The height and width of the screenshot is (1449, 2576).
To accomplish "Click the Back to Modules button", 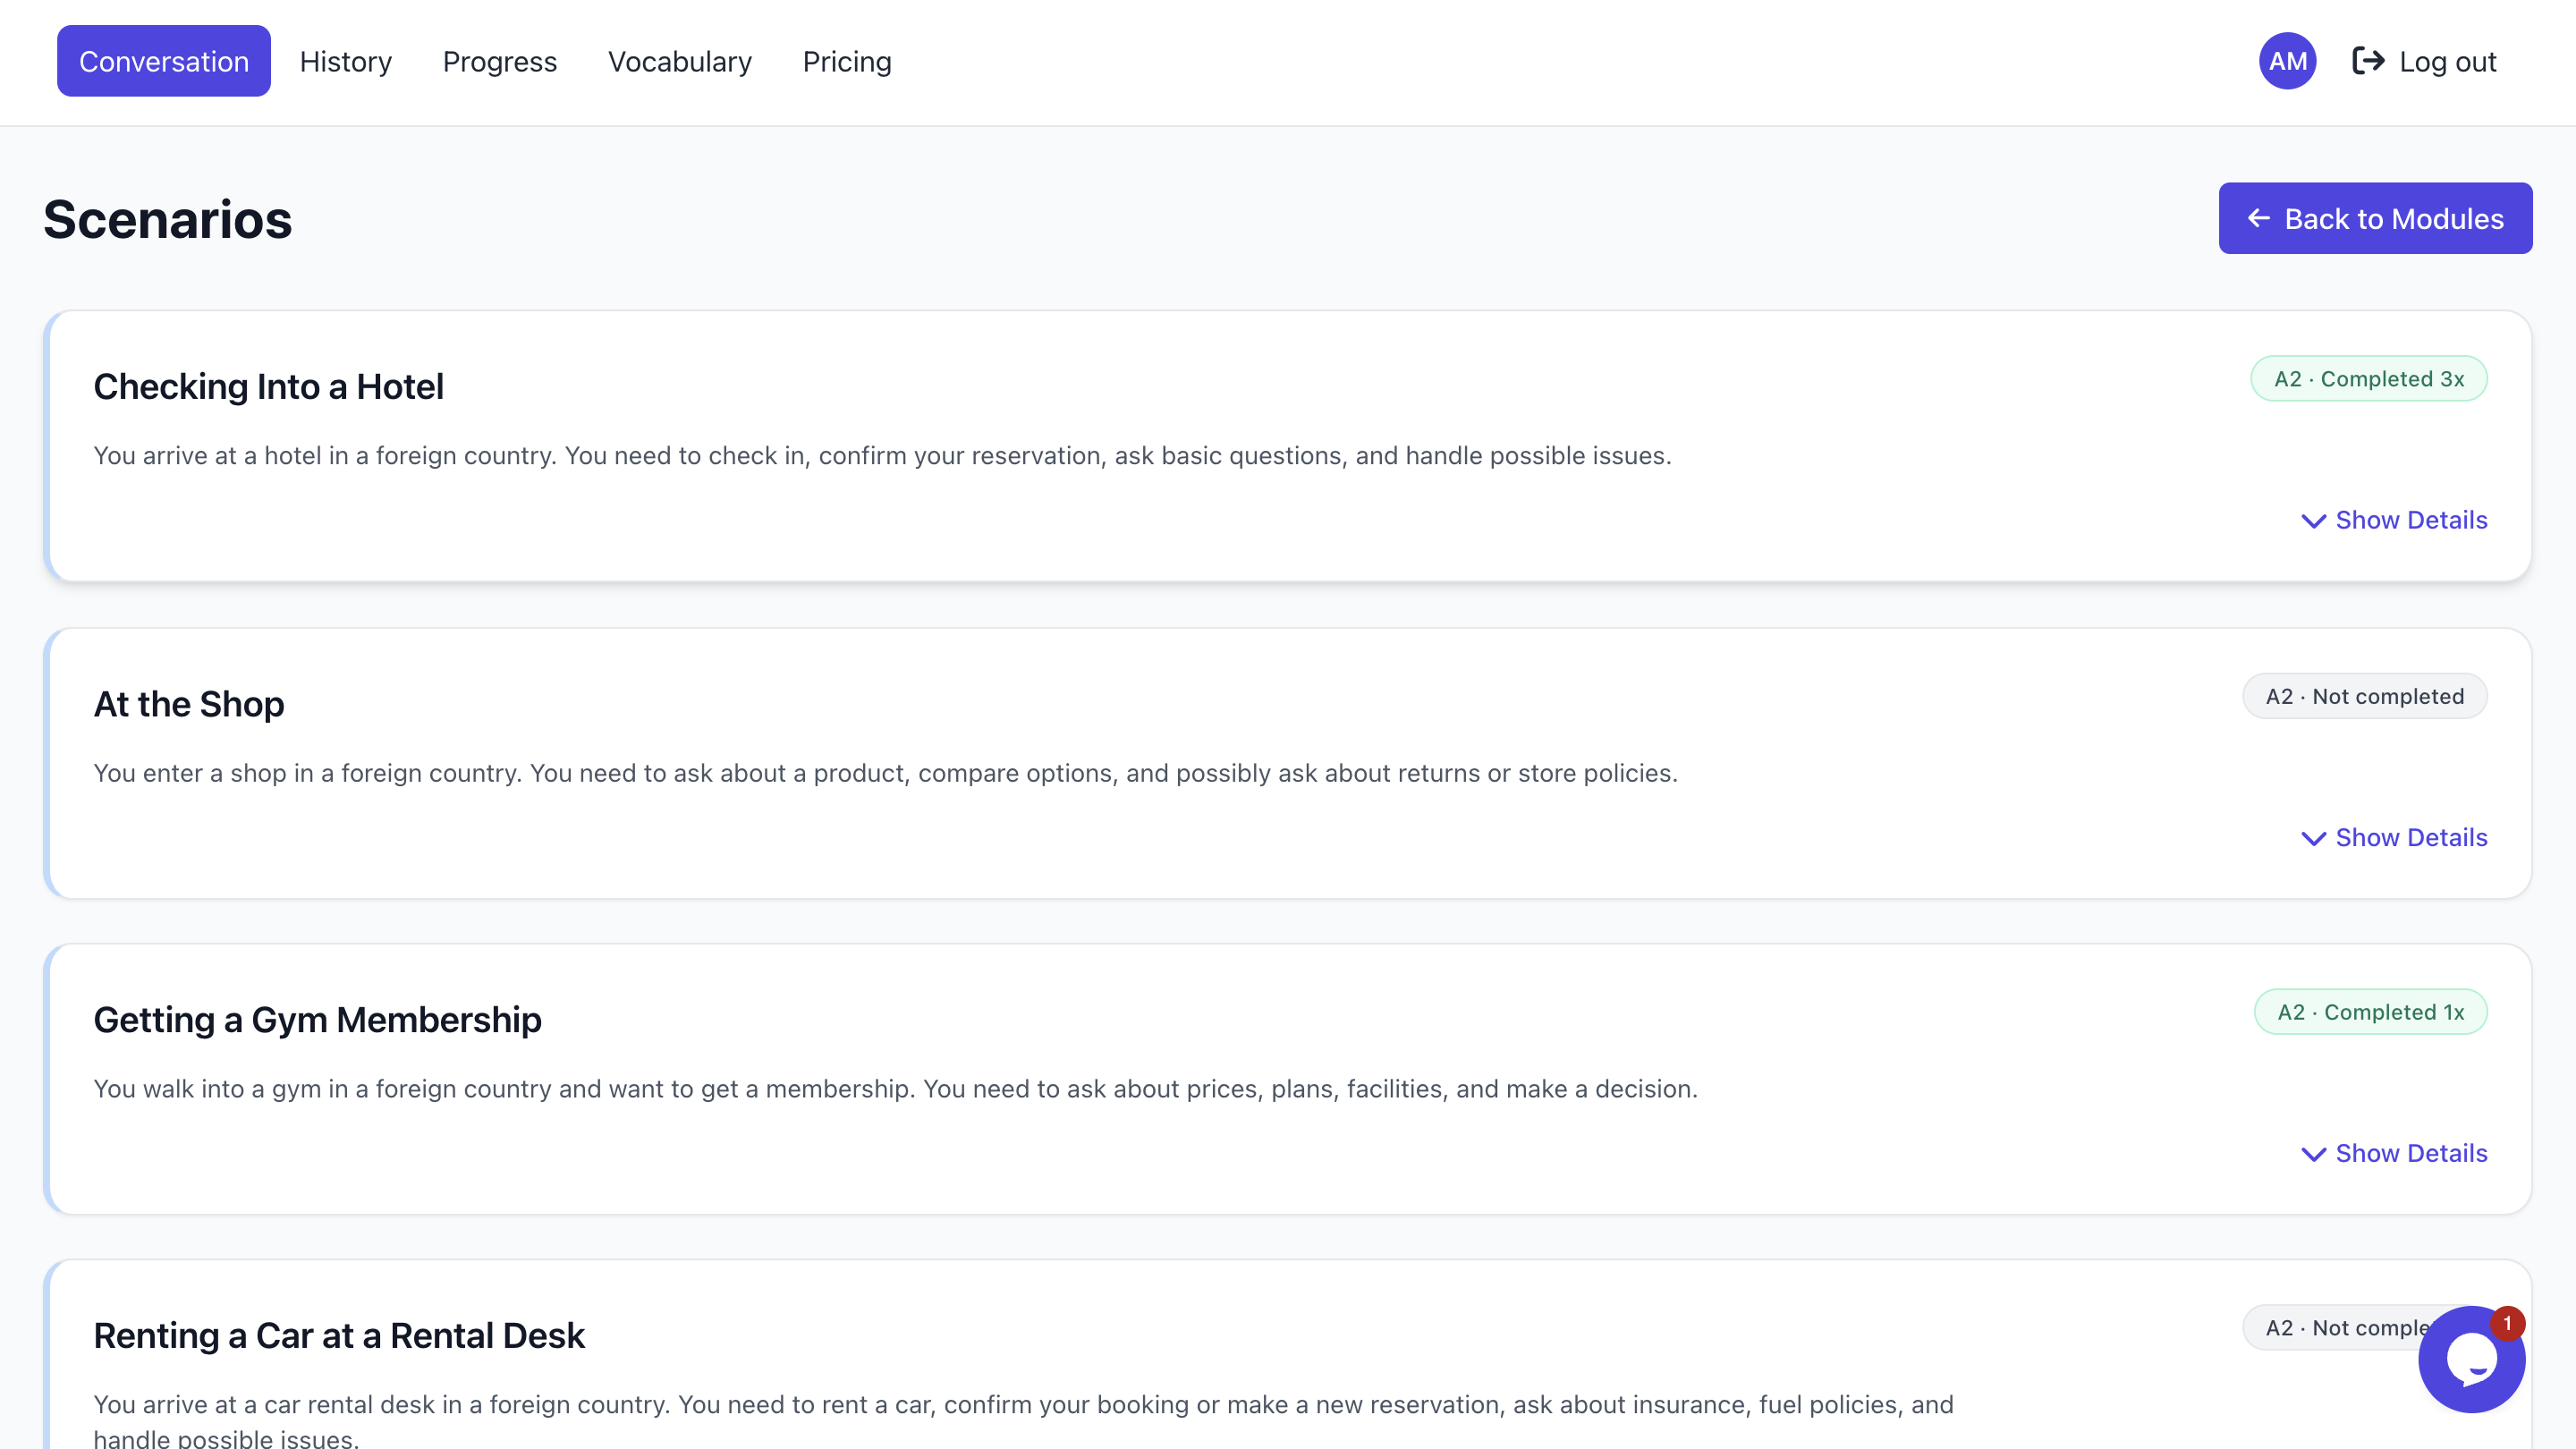I will point(2375,218).
